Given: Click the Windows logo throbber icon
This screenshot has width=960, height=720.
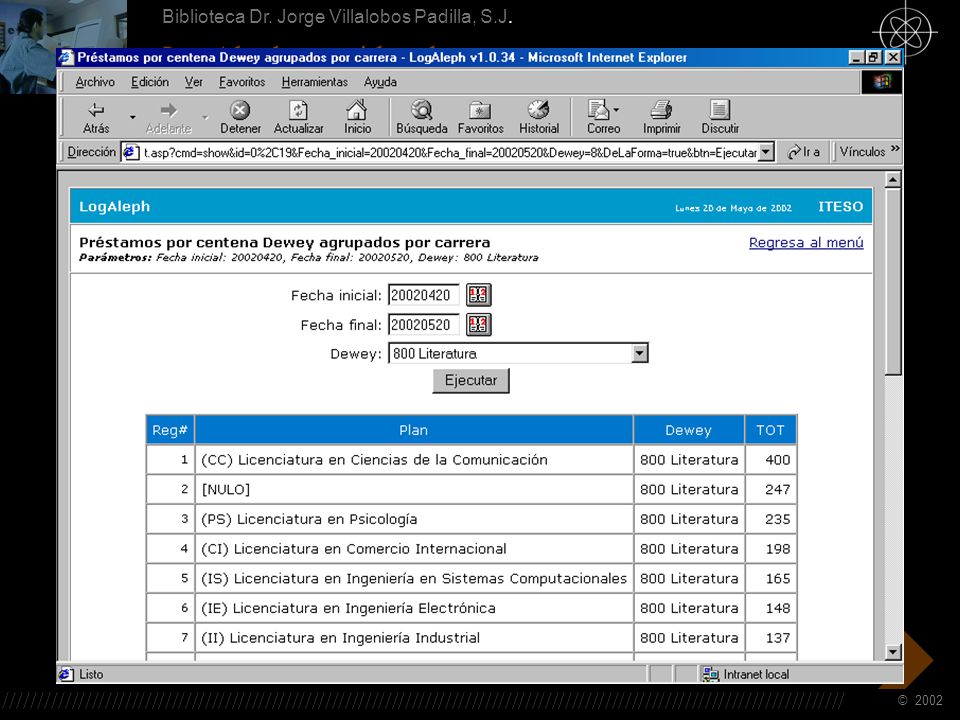Looking at the screenshot, I should [x=882, y=82].
